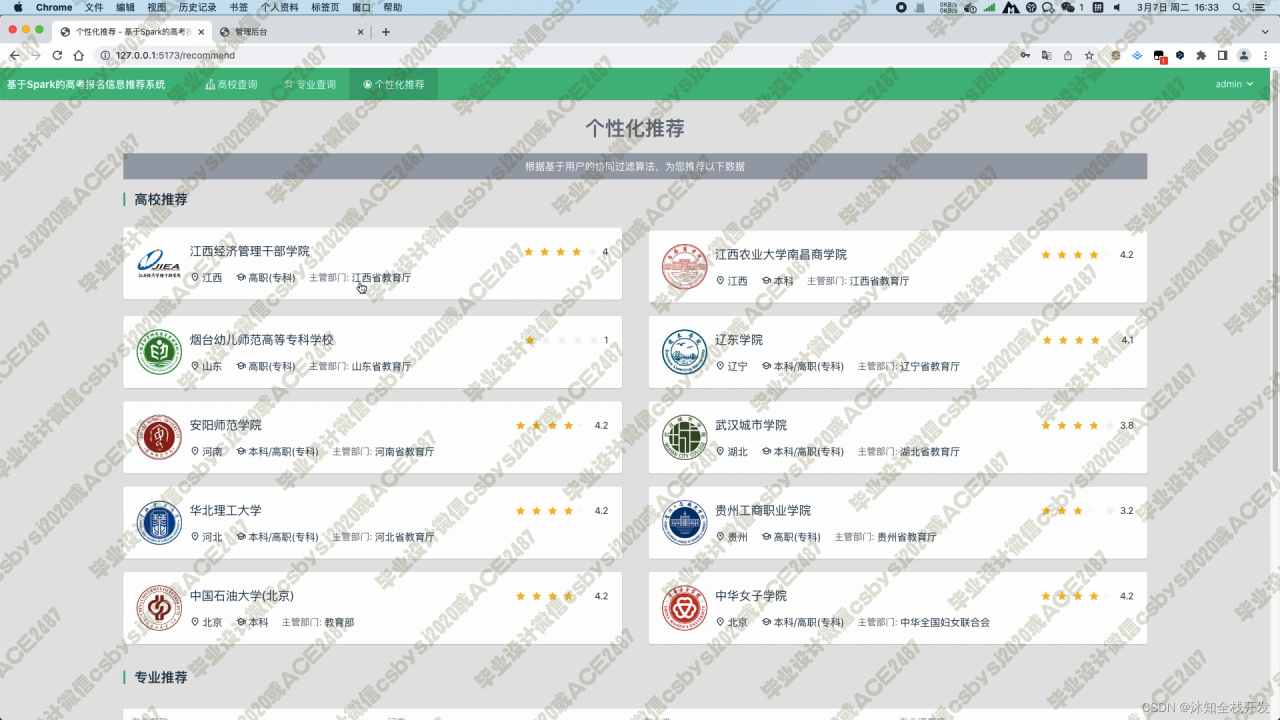The image size is (1280, 720).
Task: Open 中华女子学院 logo thumbnail
Action: (684, 607)
